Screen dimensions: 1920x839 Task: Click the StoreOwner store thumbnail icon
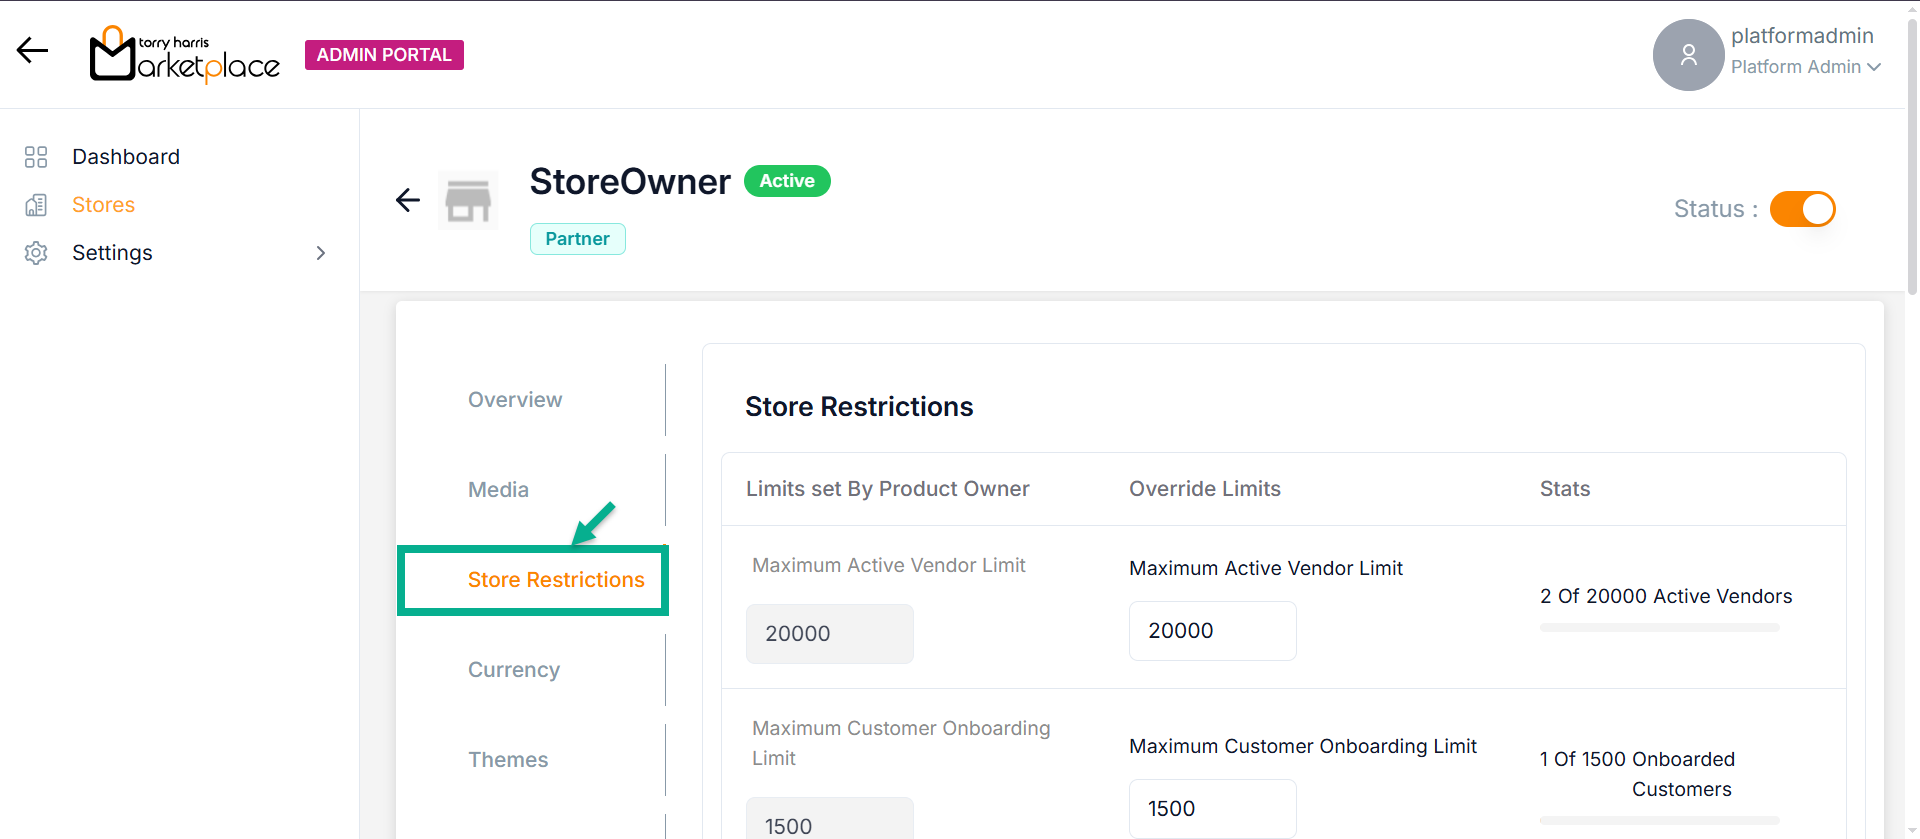click(468, 201)
